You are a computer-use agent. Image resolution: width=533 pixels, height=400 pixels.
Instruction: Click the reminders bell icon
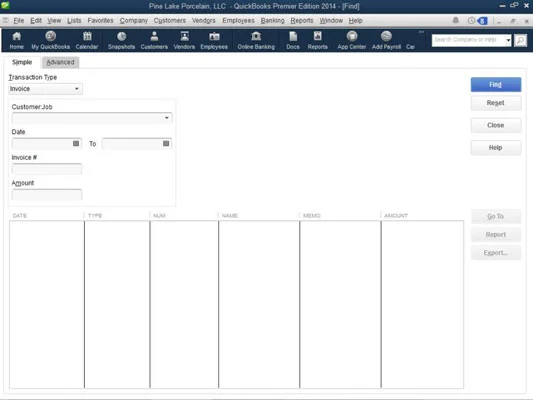pos(455,20)
